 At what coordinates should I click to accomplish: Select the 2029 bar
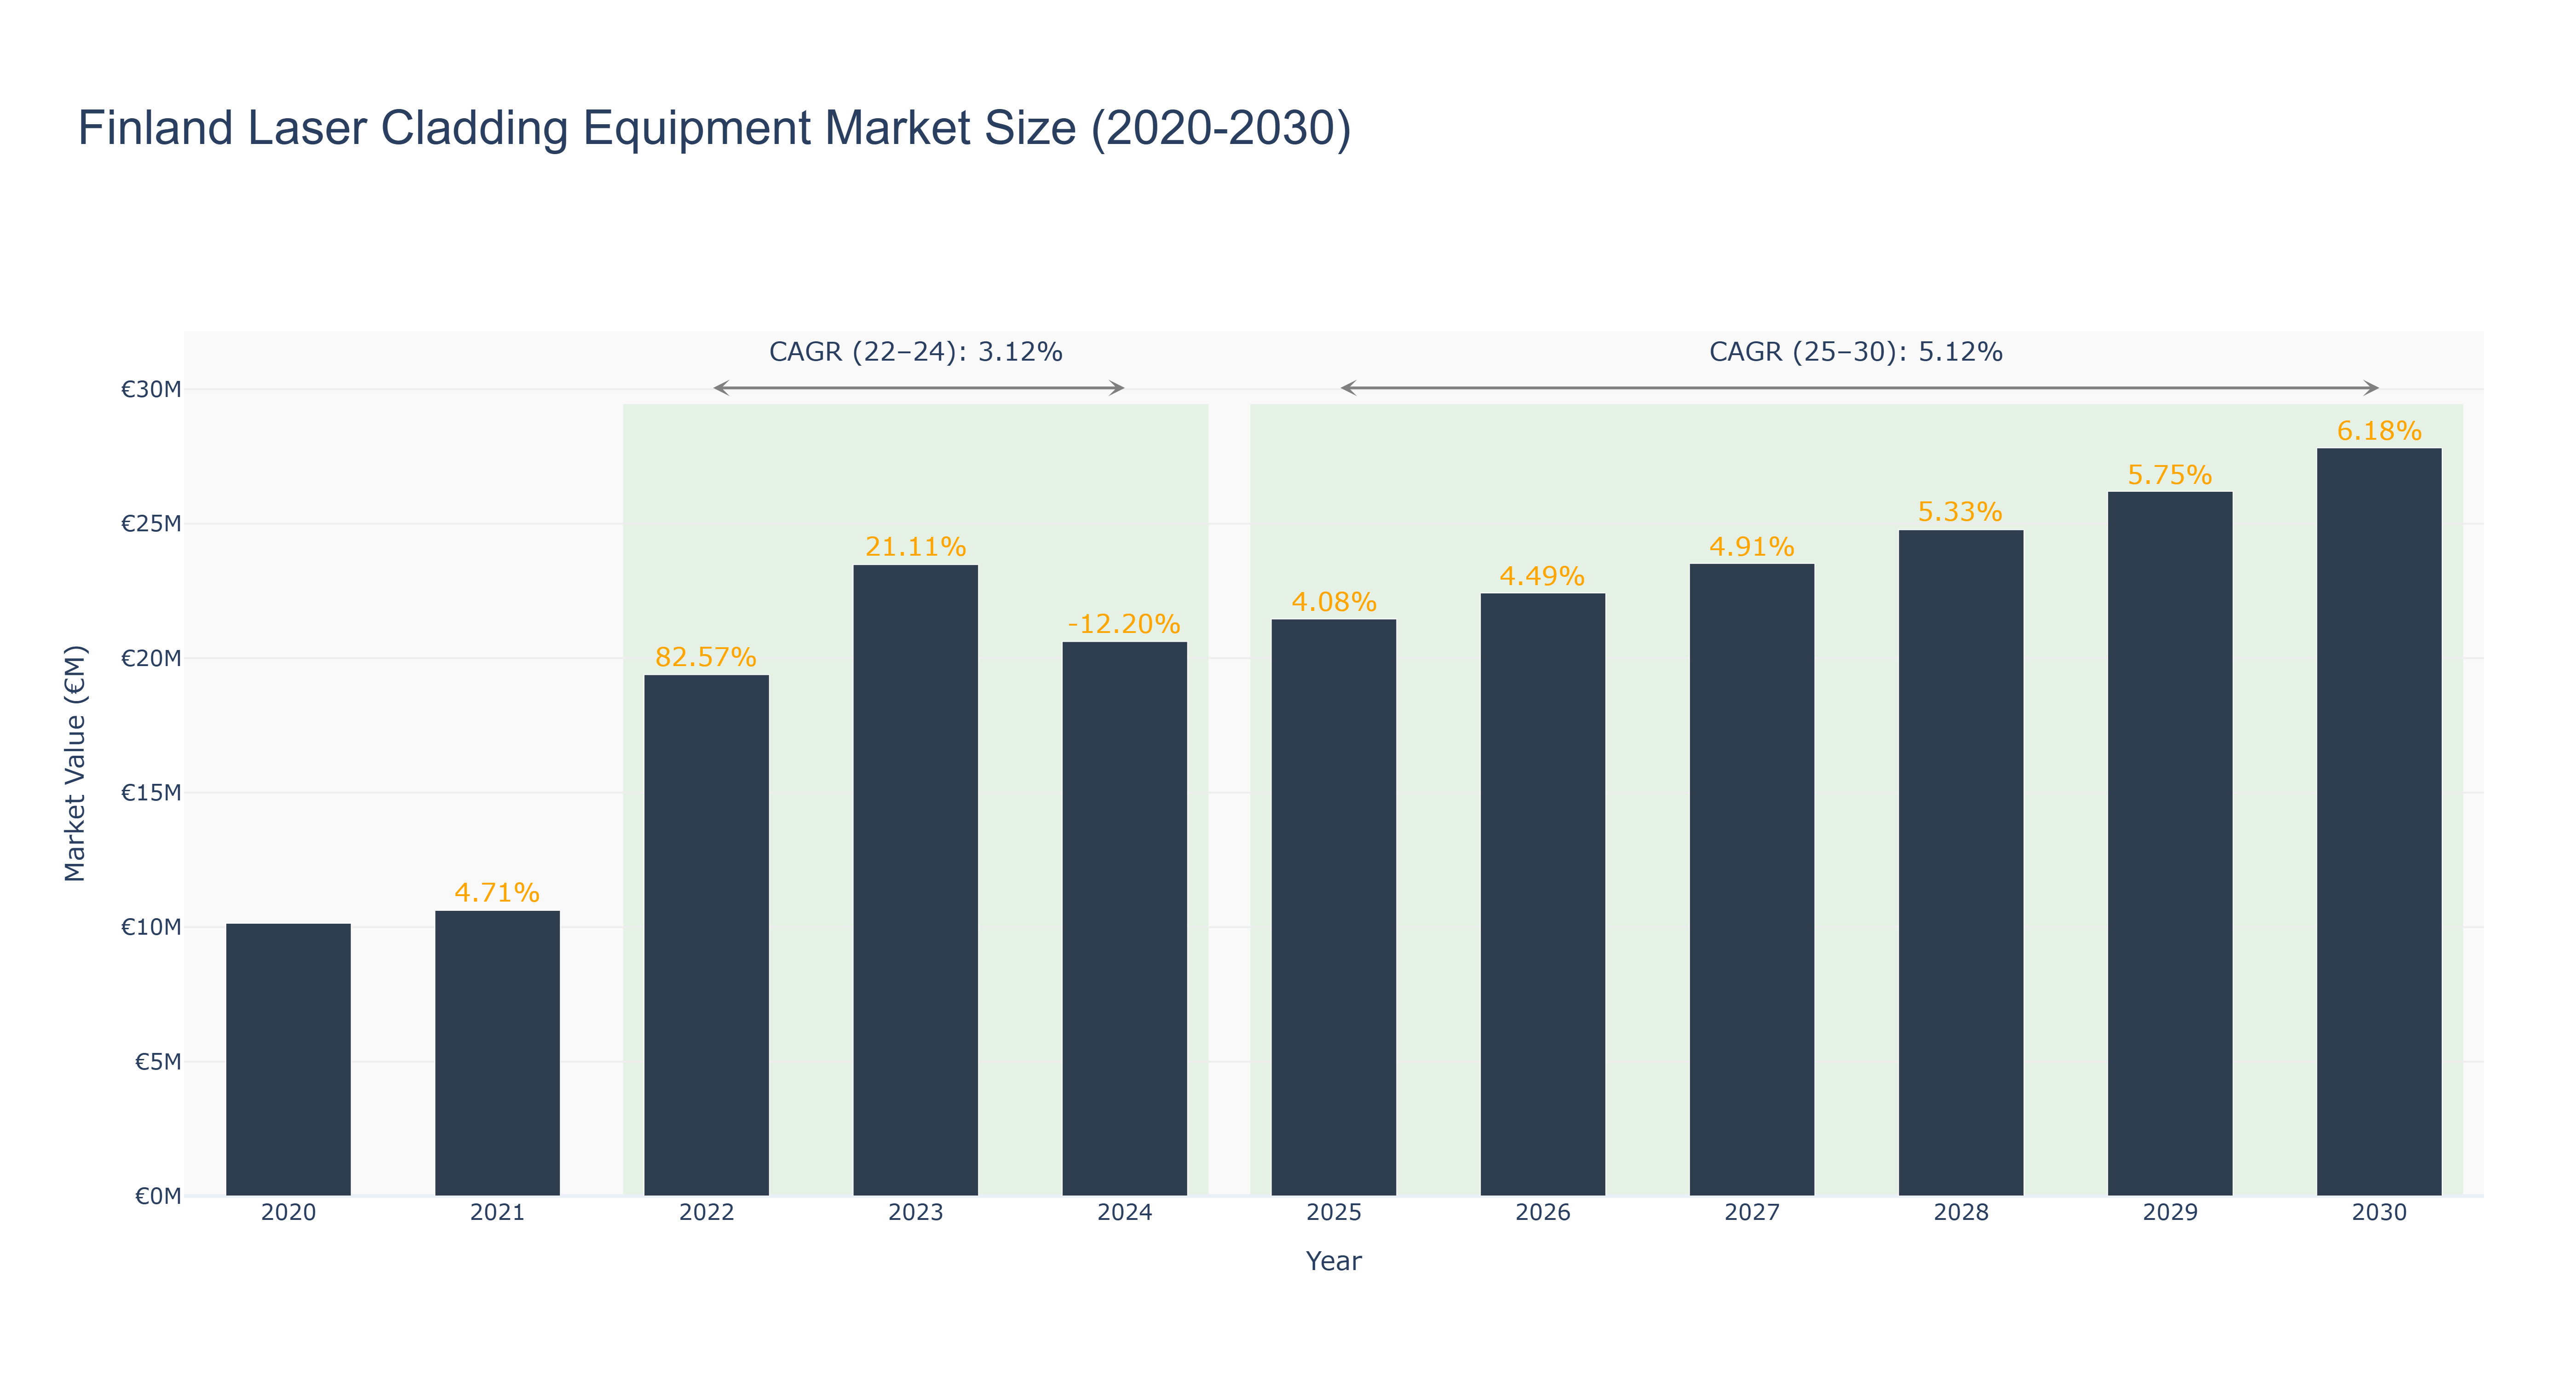2169,843
